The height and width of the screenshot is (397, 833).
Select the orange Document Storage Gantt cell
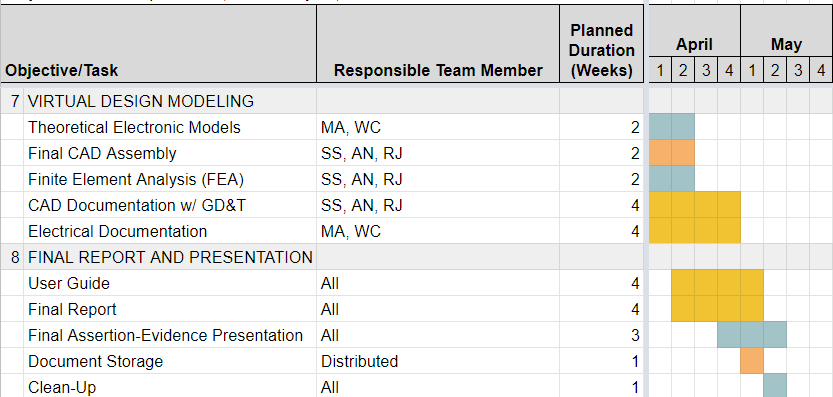752,361
